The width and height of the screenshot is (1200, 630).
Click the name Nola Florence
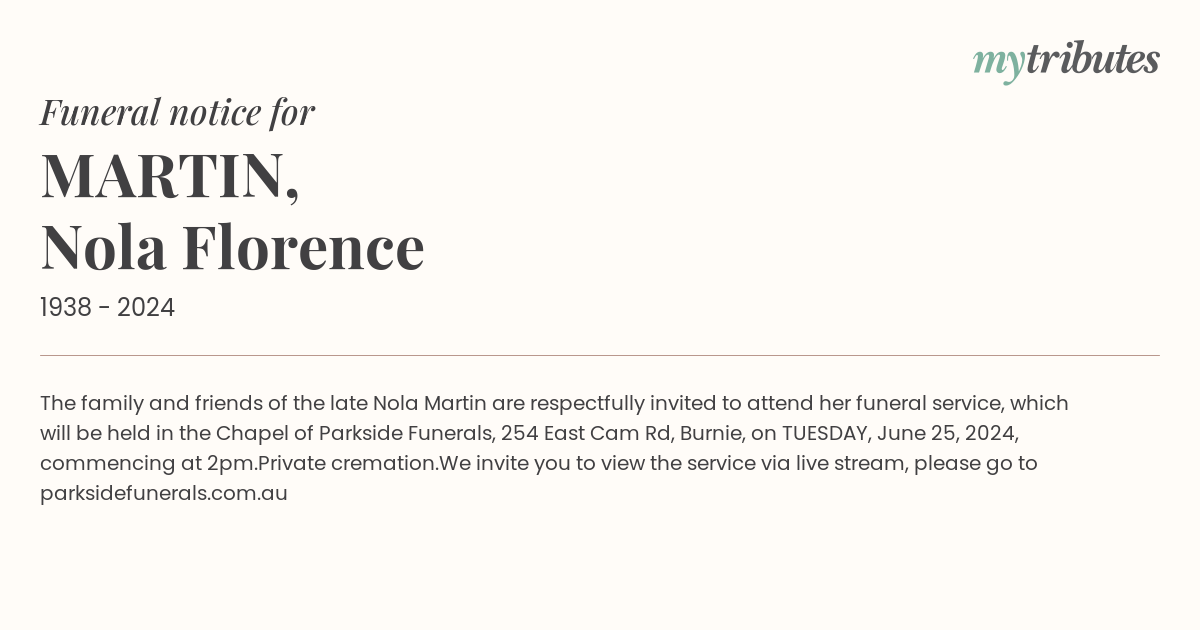[232, 248]
